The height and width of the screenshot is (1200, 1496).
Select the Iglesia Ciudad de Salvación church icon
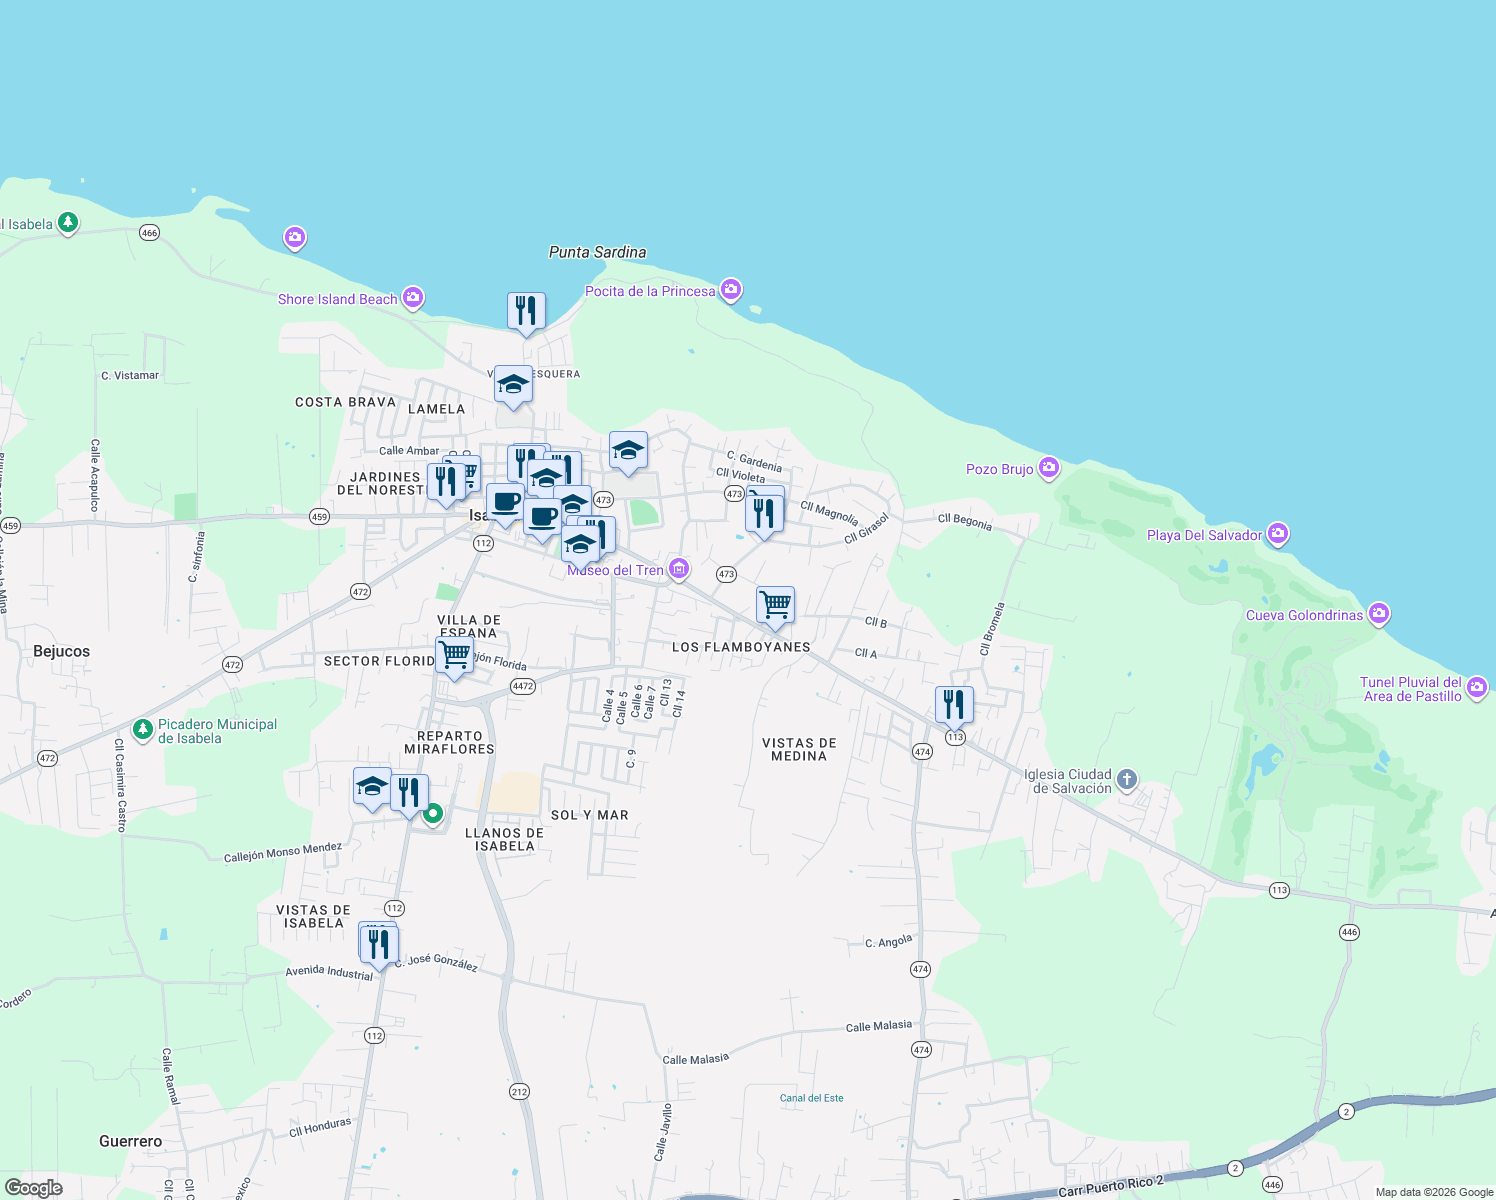click(x=1126, y=779)
